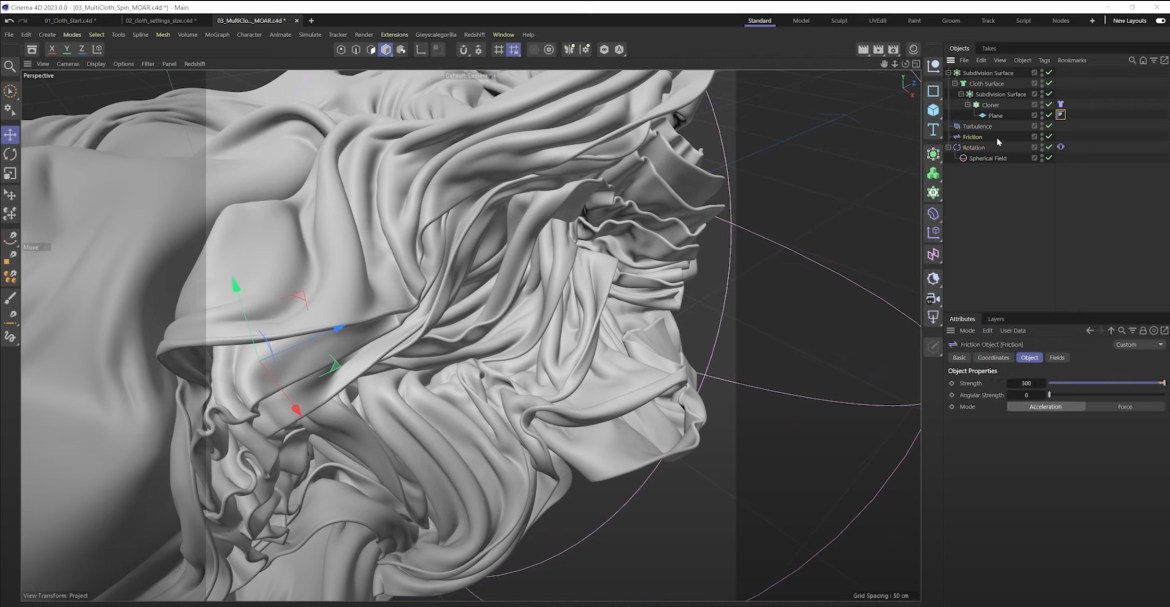This screenshot has height=607, width=1170.
Task: Click the Object Manager search icon
Action: tap(1132, 60)
